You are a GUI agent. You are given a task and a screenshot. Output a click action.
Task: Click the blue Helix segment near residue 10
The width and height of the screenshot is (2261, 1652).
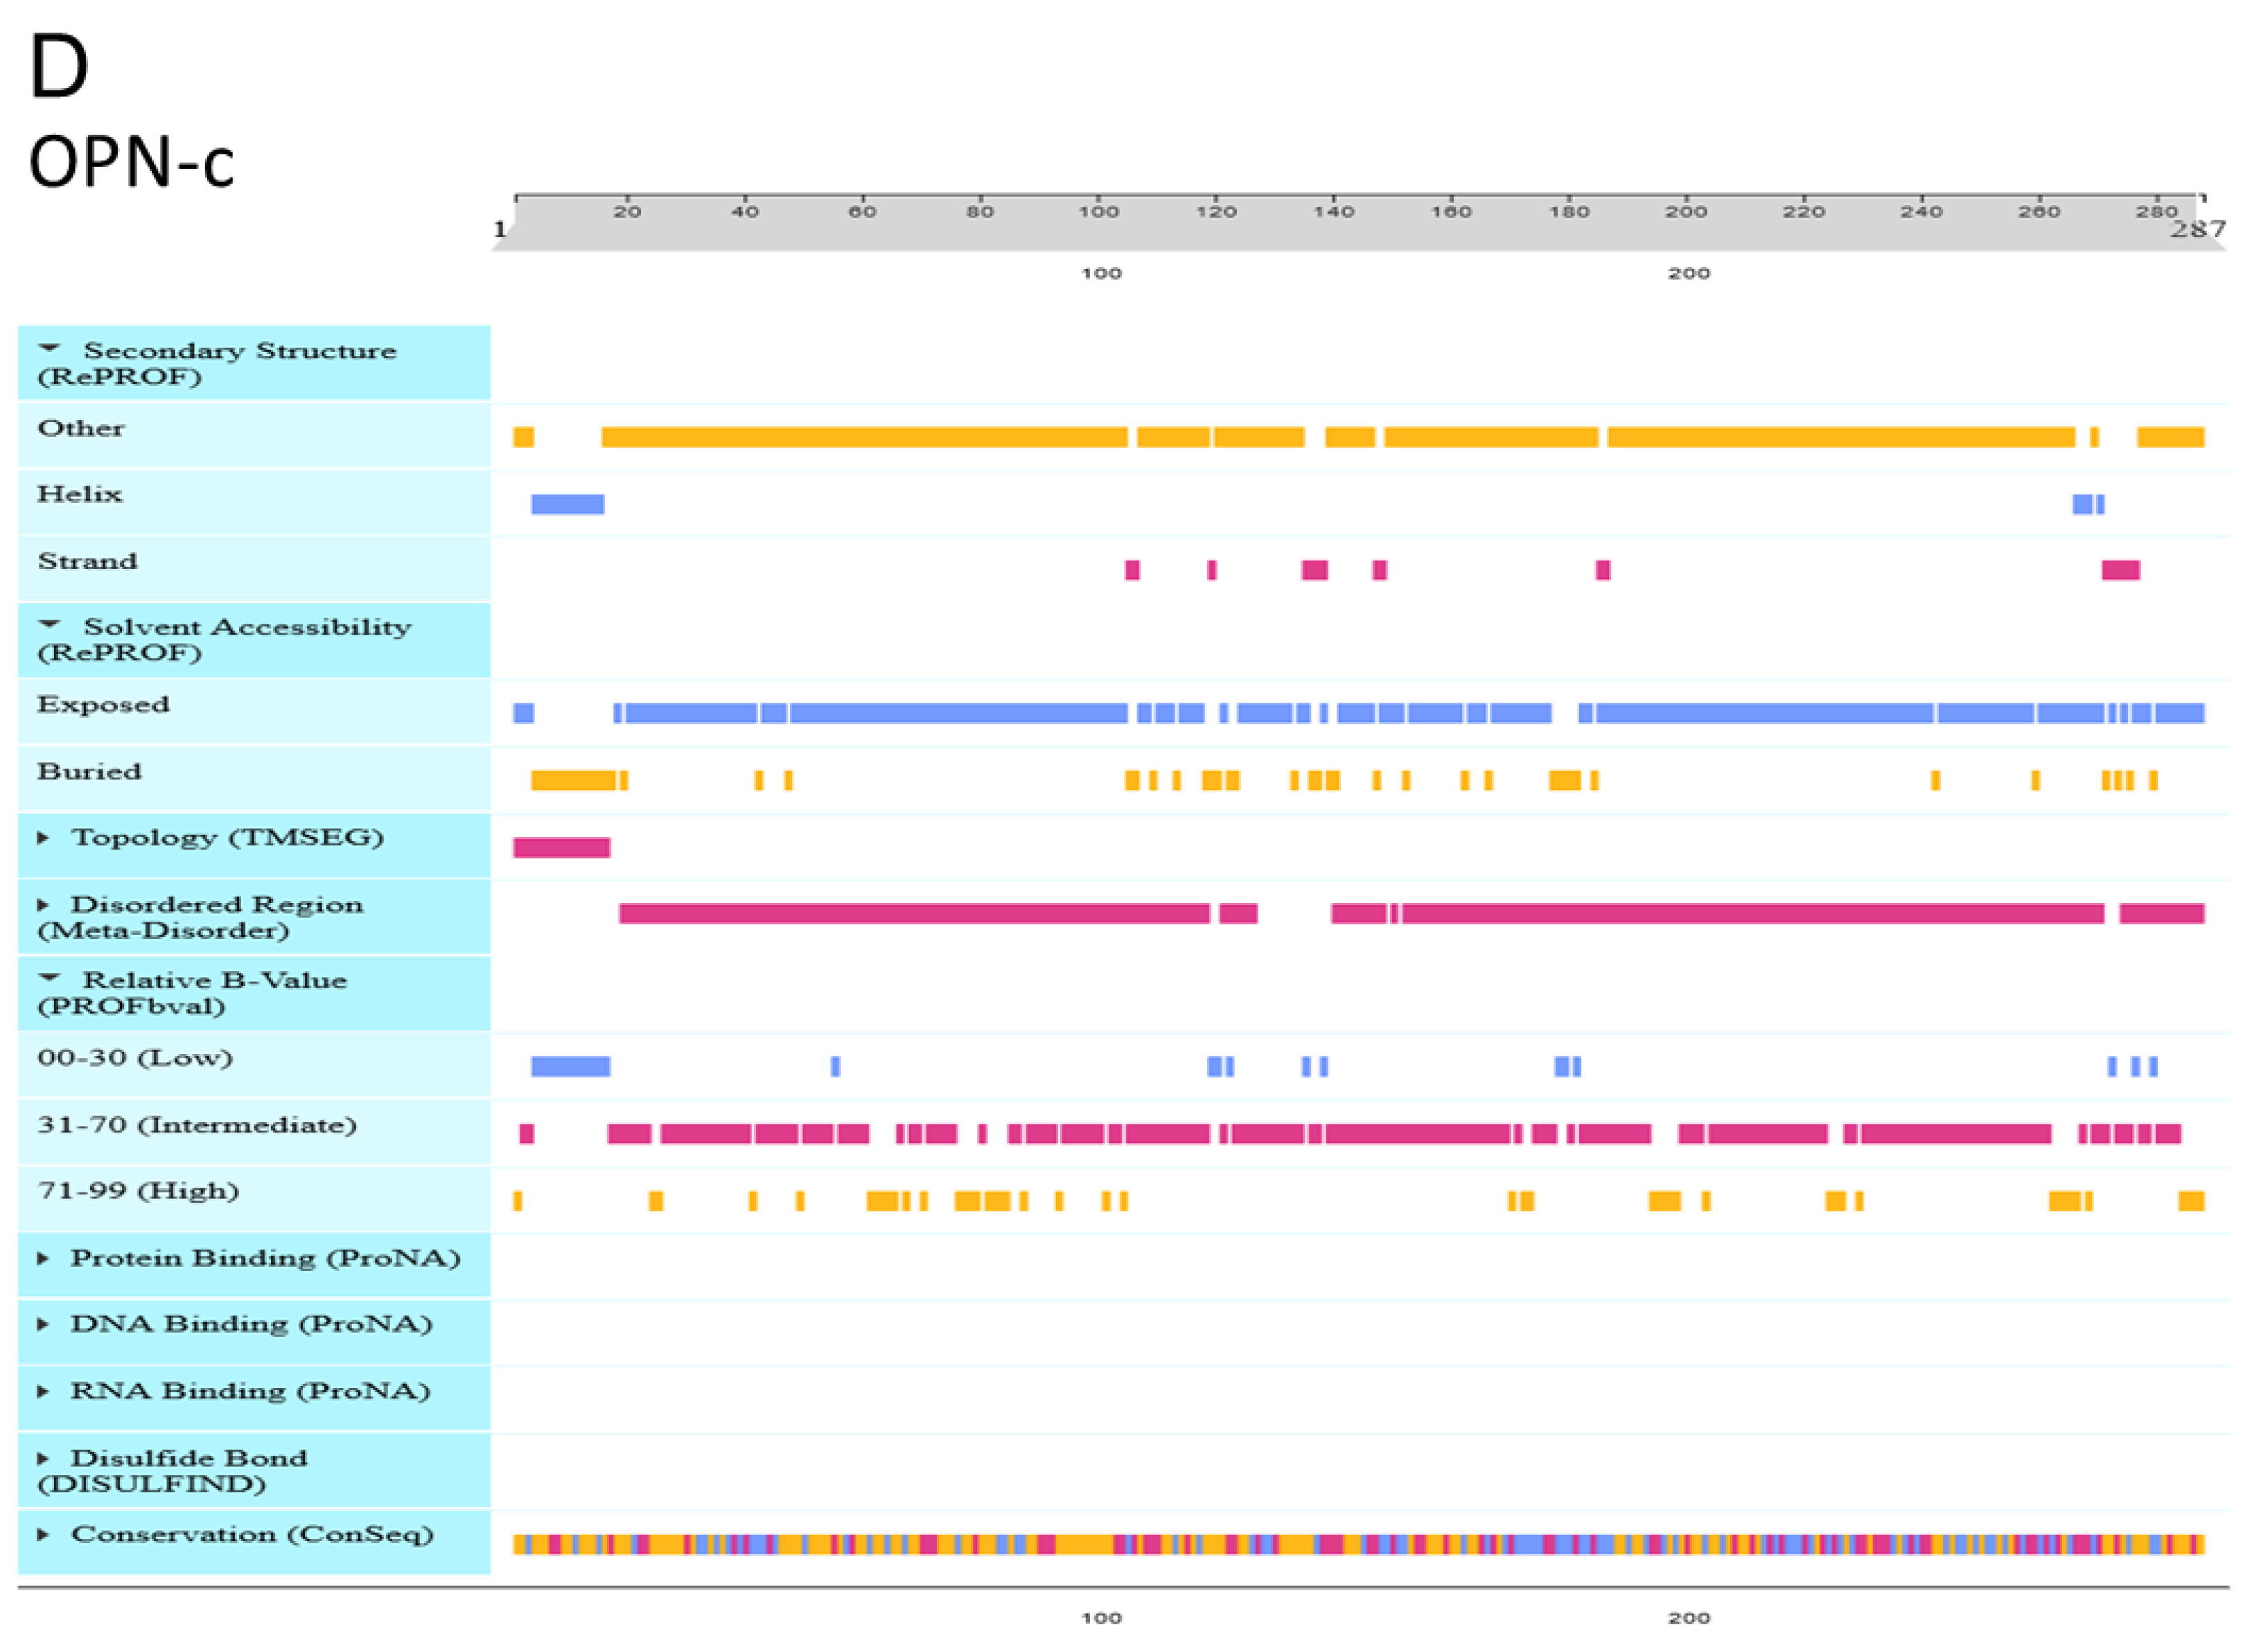[567, 504]
